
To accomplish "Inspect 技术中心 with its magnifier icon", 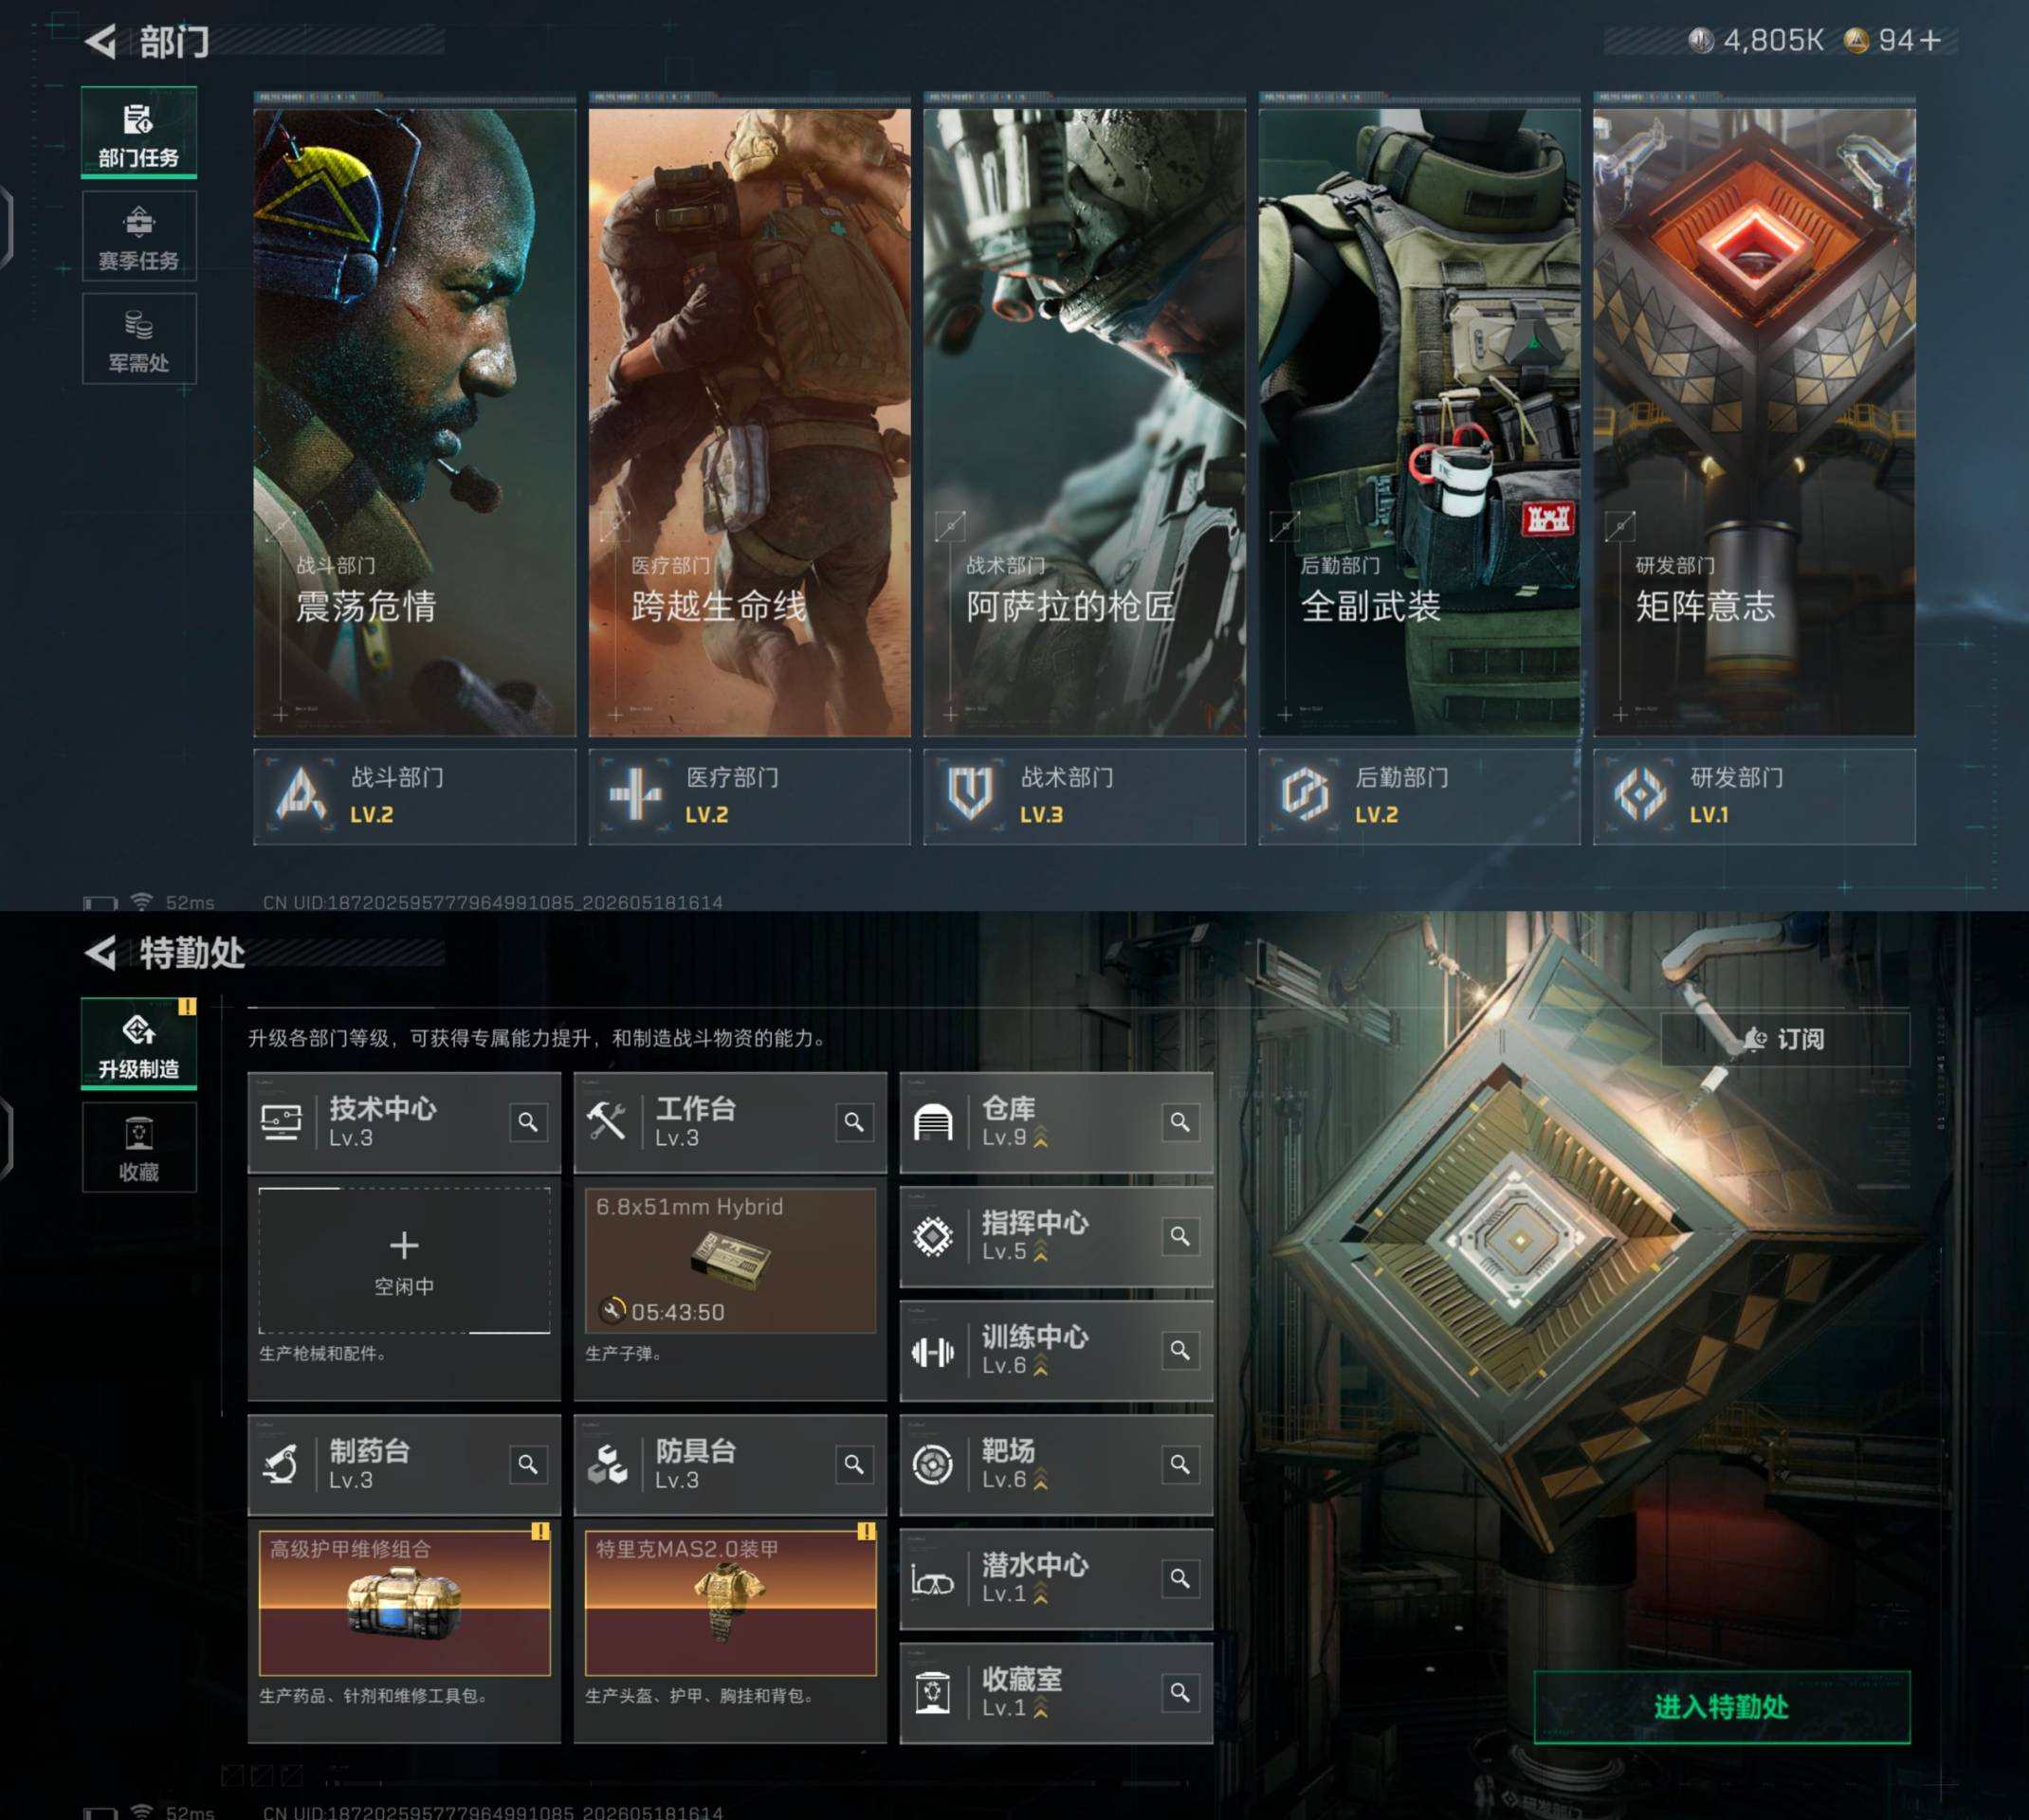I will click(528, 1122).
